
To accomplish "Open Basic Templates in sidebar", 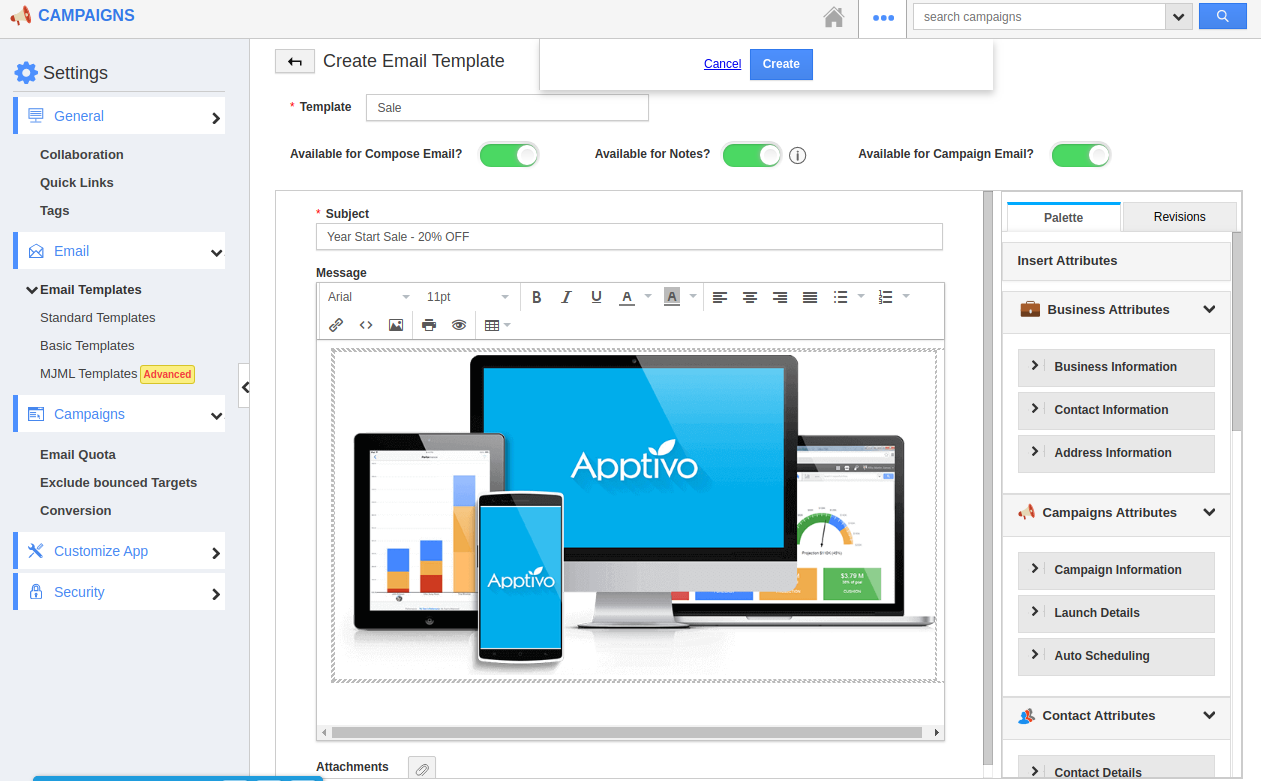I will coord(87,346).
